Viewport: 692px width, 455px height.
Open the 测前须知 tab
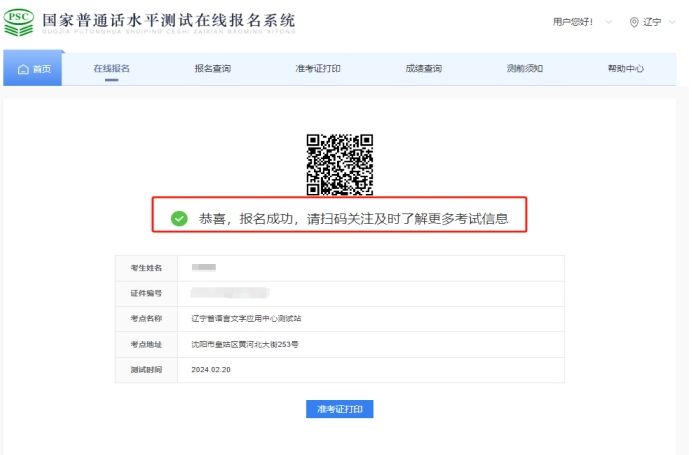(x=524, y=68)
